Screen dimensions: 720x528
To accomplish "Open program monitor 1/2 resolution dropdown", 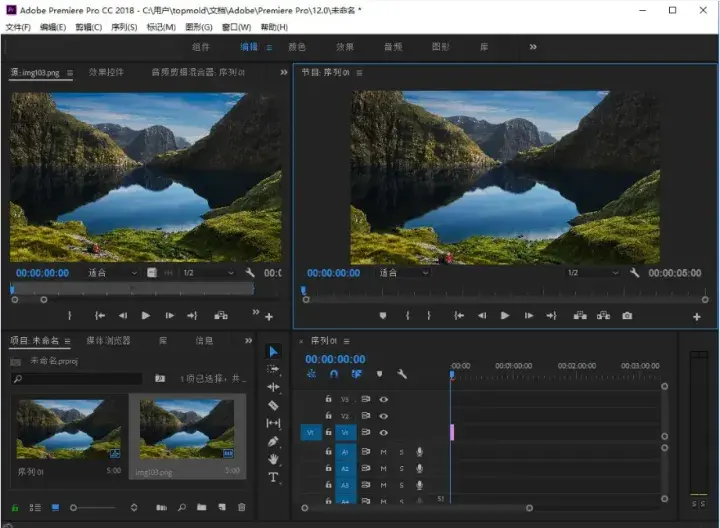I will (x=591, y=273).
